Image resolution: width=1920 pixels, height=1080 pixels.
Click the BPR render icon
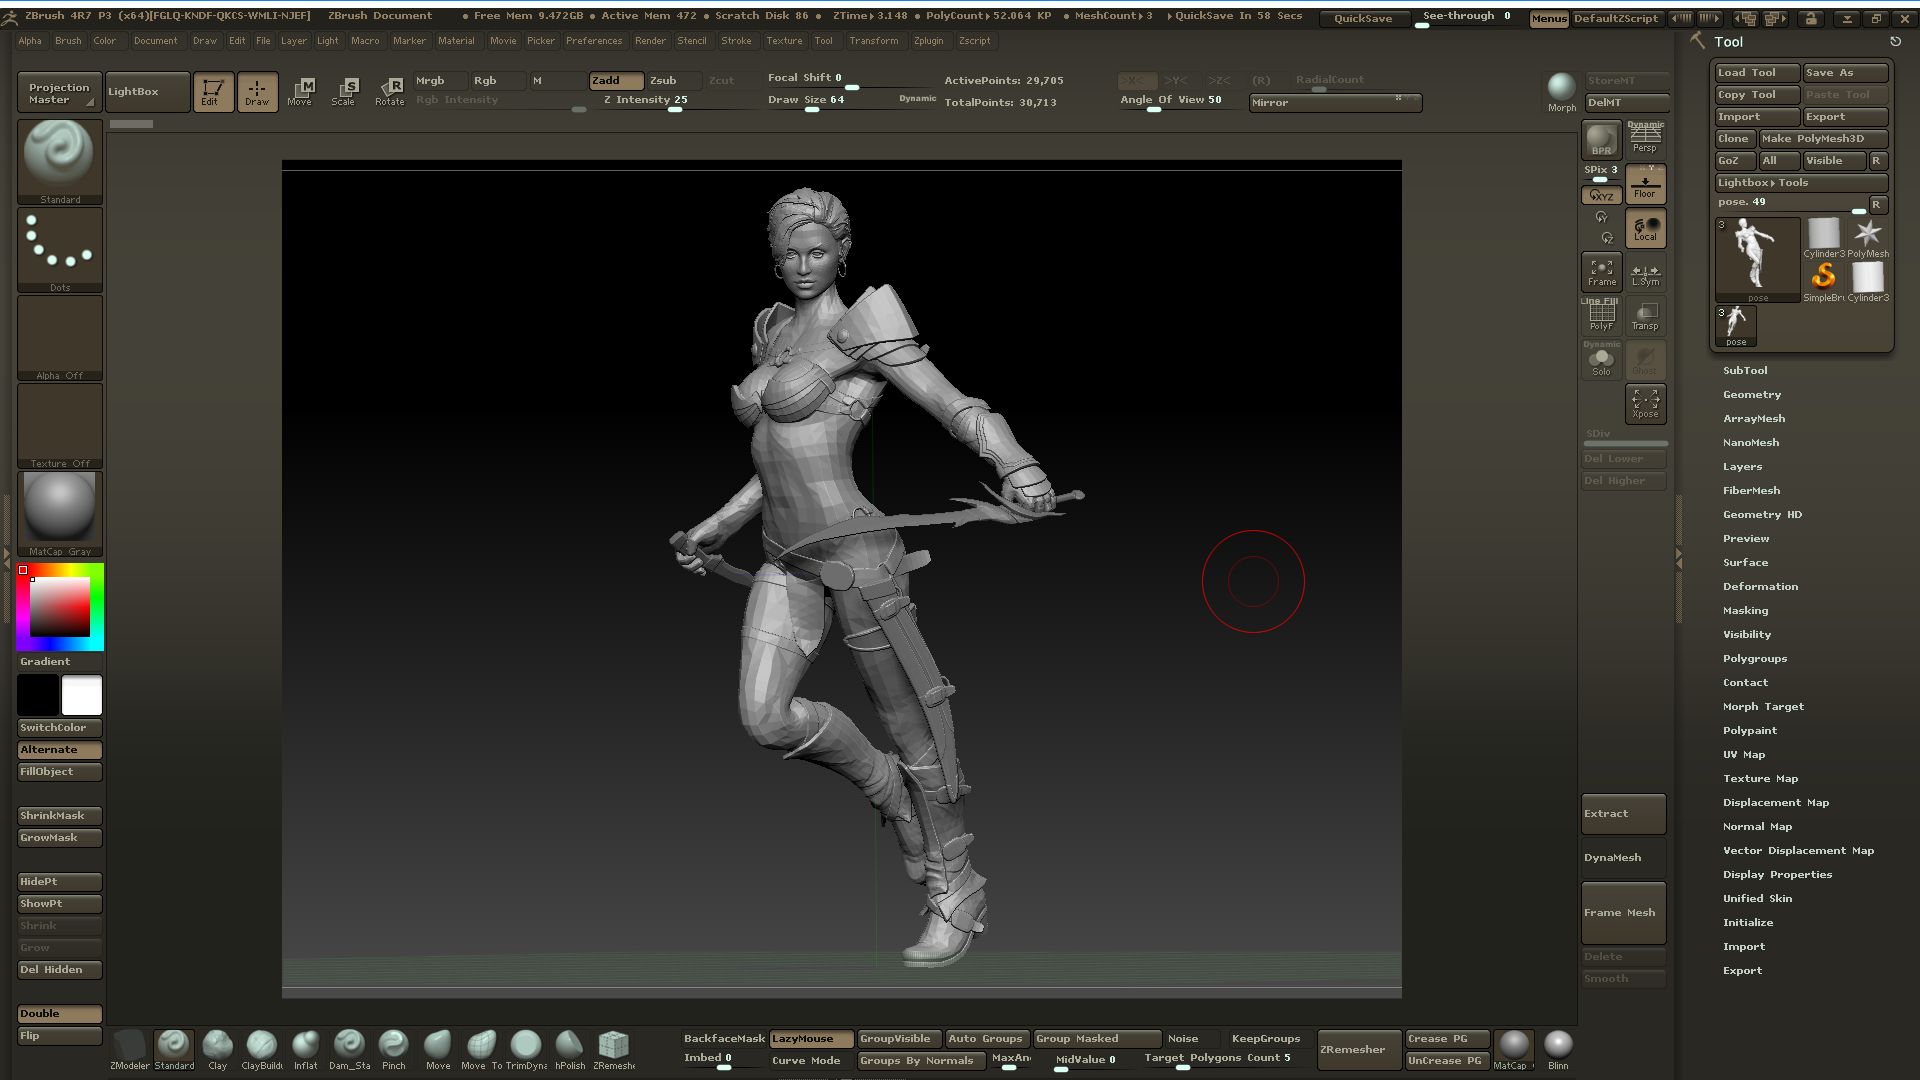point(1601,140)
